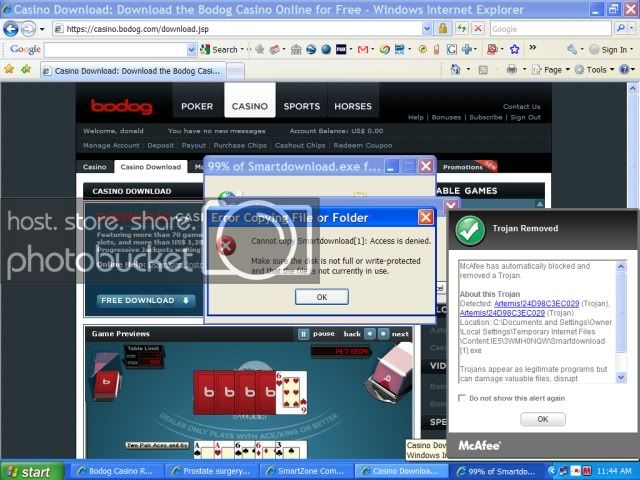Select the Casino Download browser tab
Screen dimensions: 640x480
tap(133, 71)
